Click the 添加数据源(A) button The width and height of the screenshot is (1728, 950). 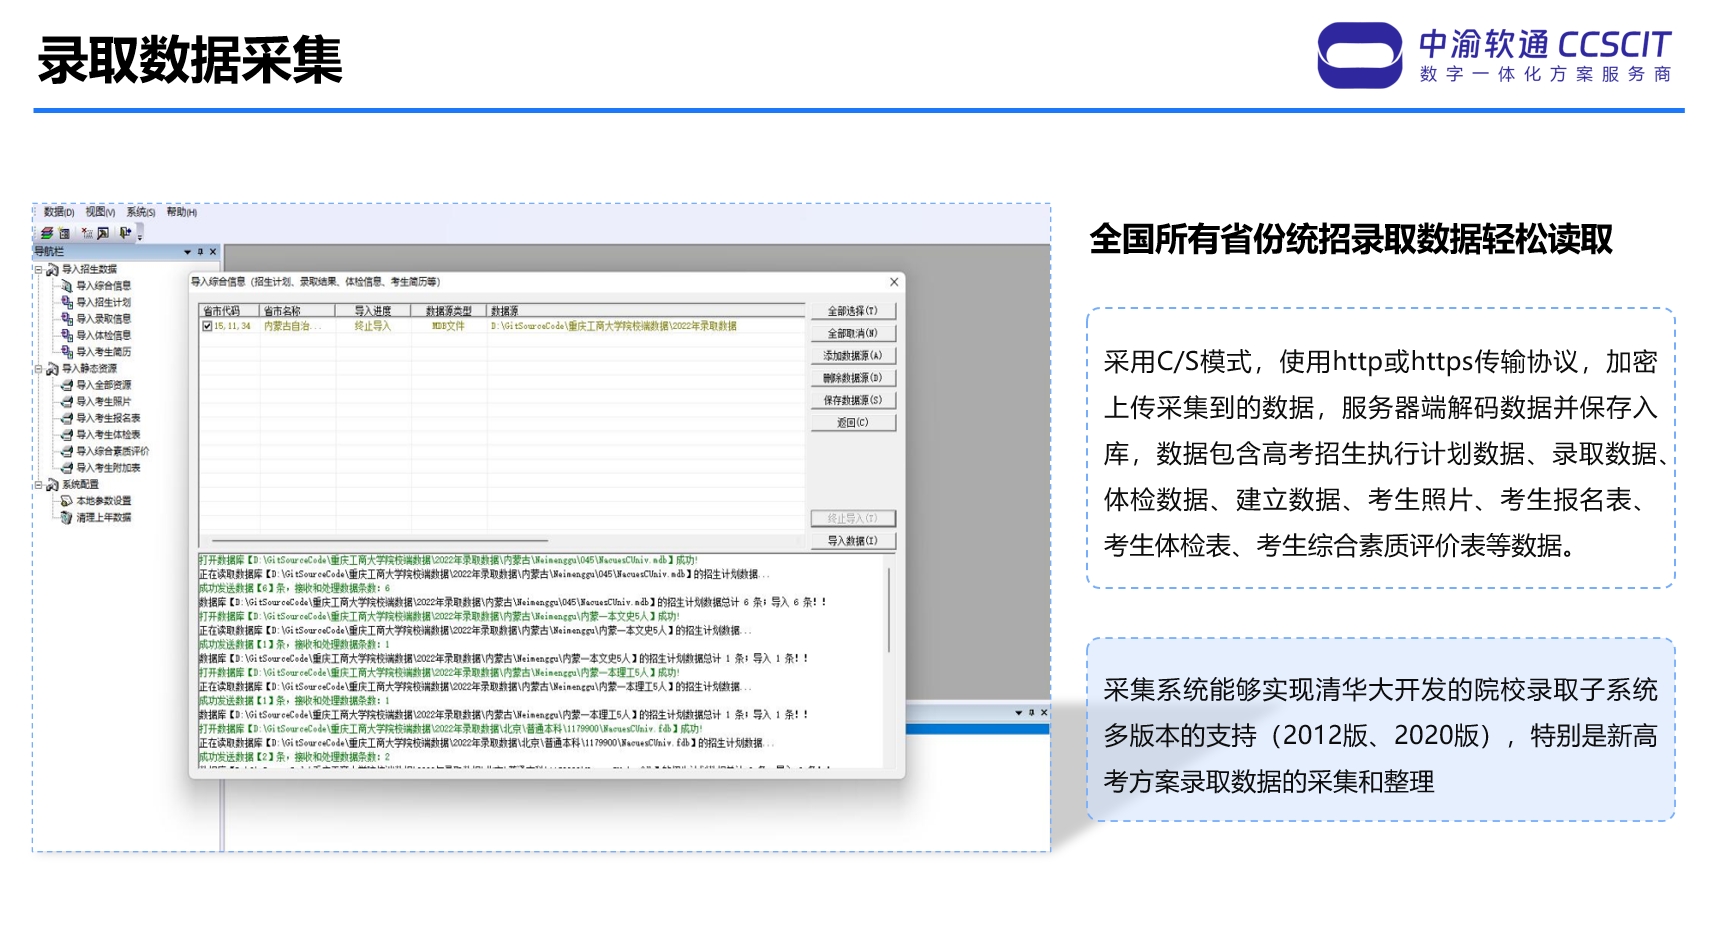click(x=853, y=356)
